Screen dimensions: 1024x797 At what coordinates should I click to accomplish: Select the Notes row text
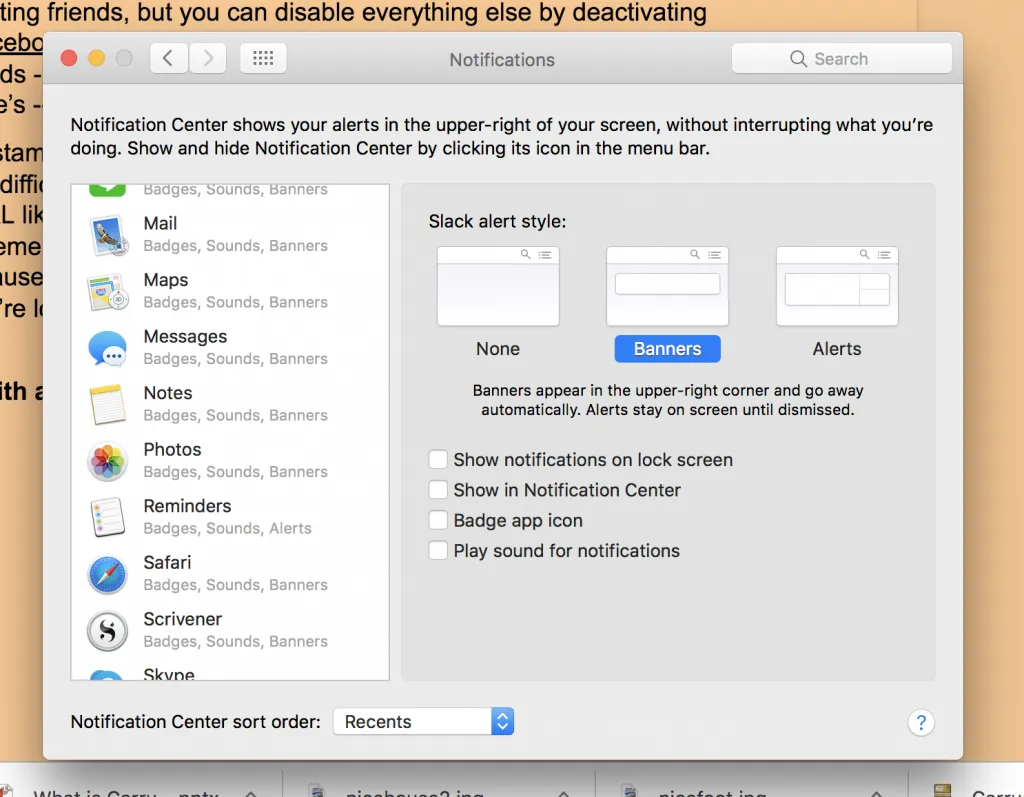(168, 393)
